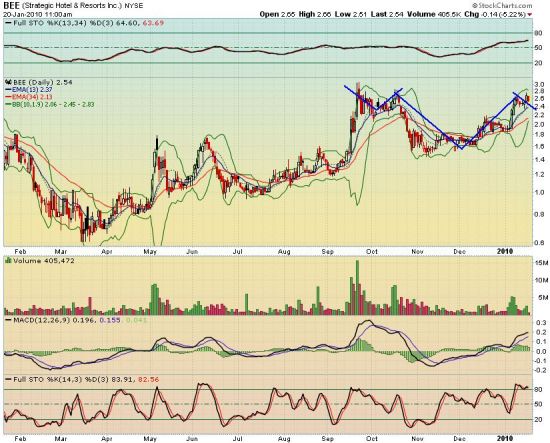
Task: Click the 1.0 price axis label
Action: point(539,192)
